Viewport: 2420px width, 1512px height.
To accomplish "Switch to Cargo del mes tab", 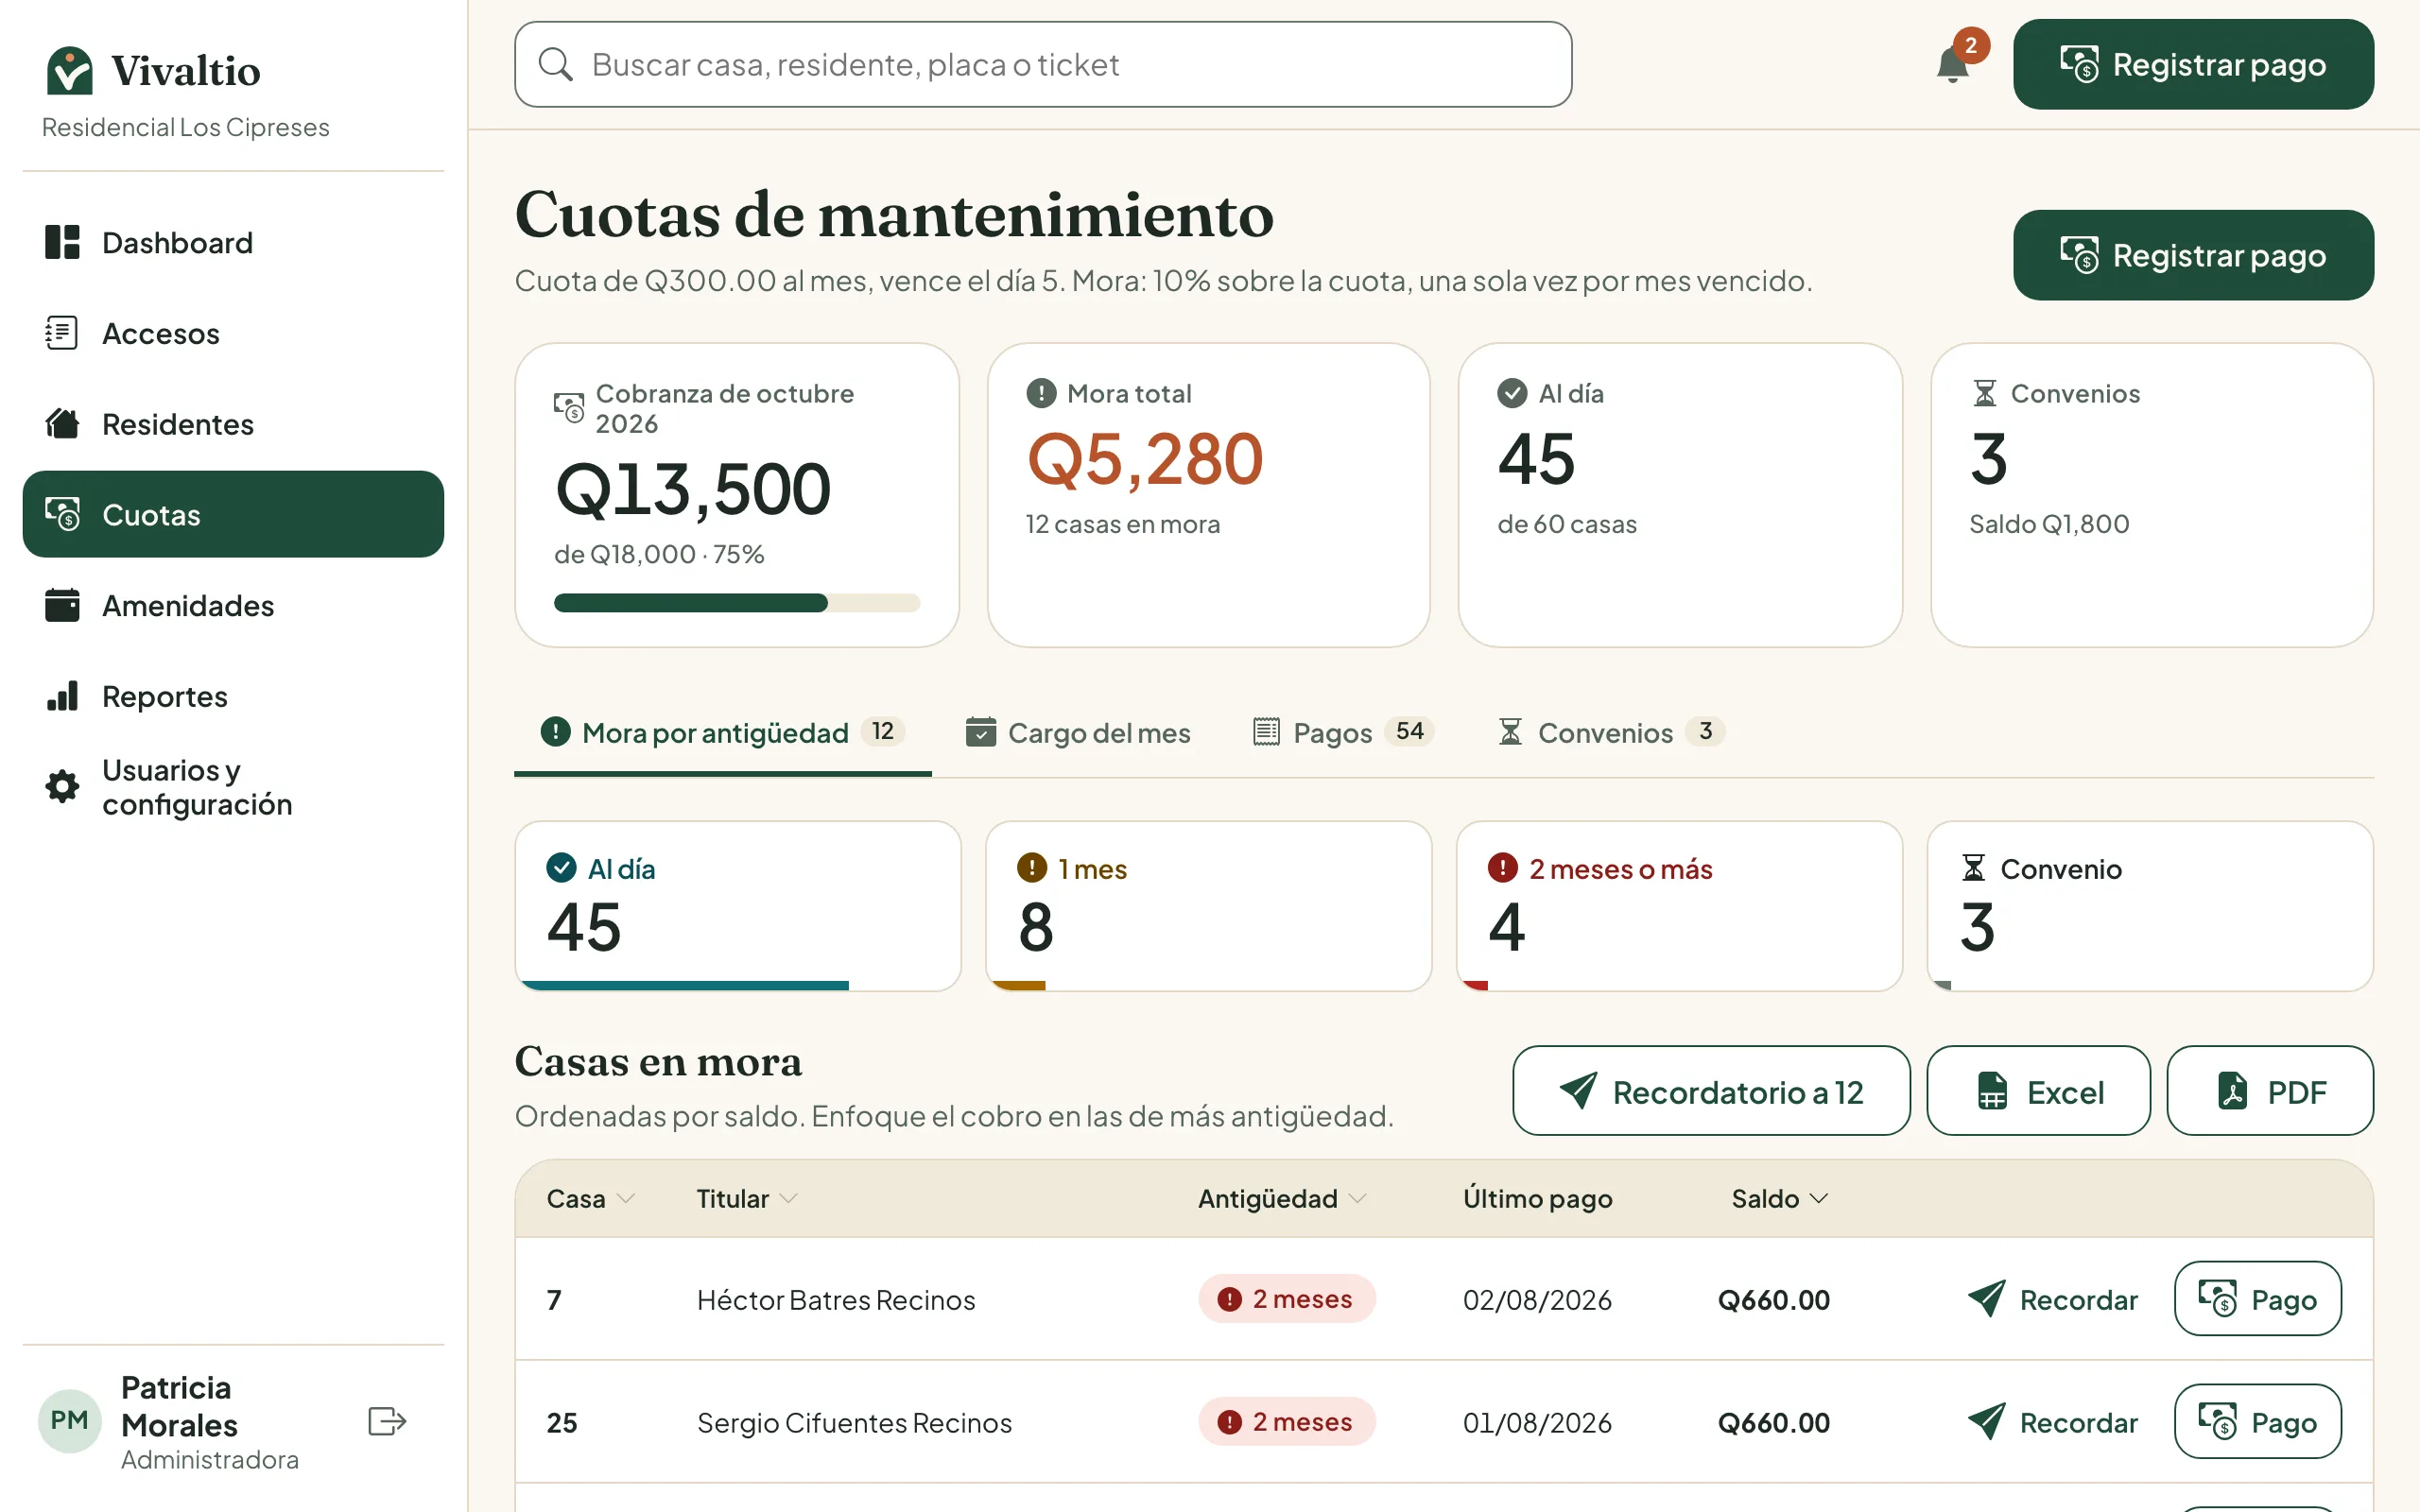I will (x=1078, y=733).
